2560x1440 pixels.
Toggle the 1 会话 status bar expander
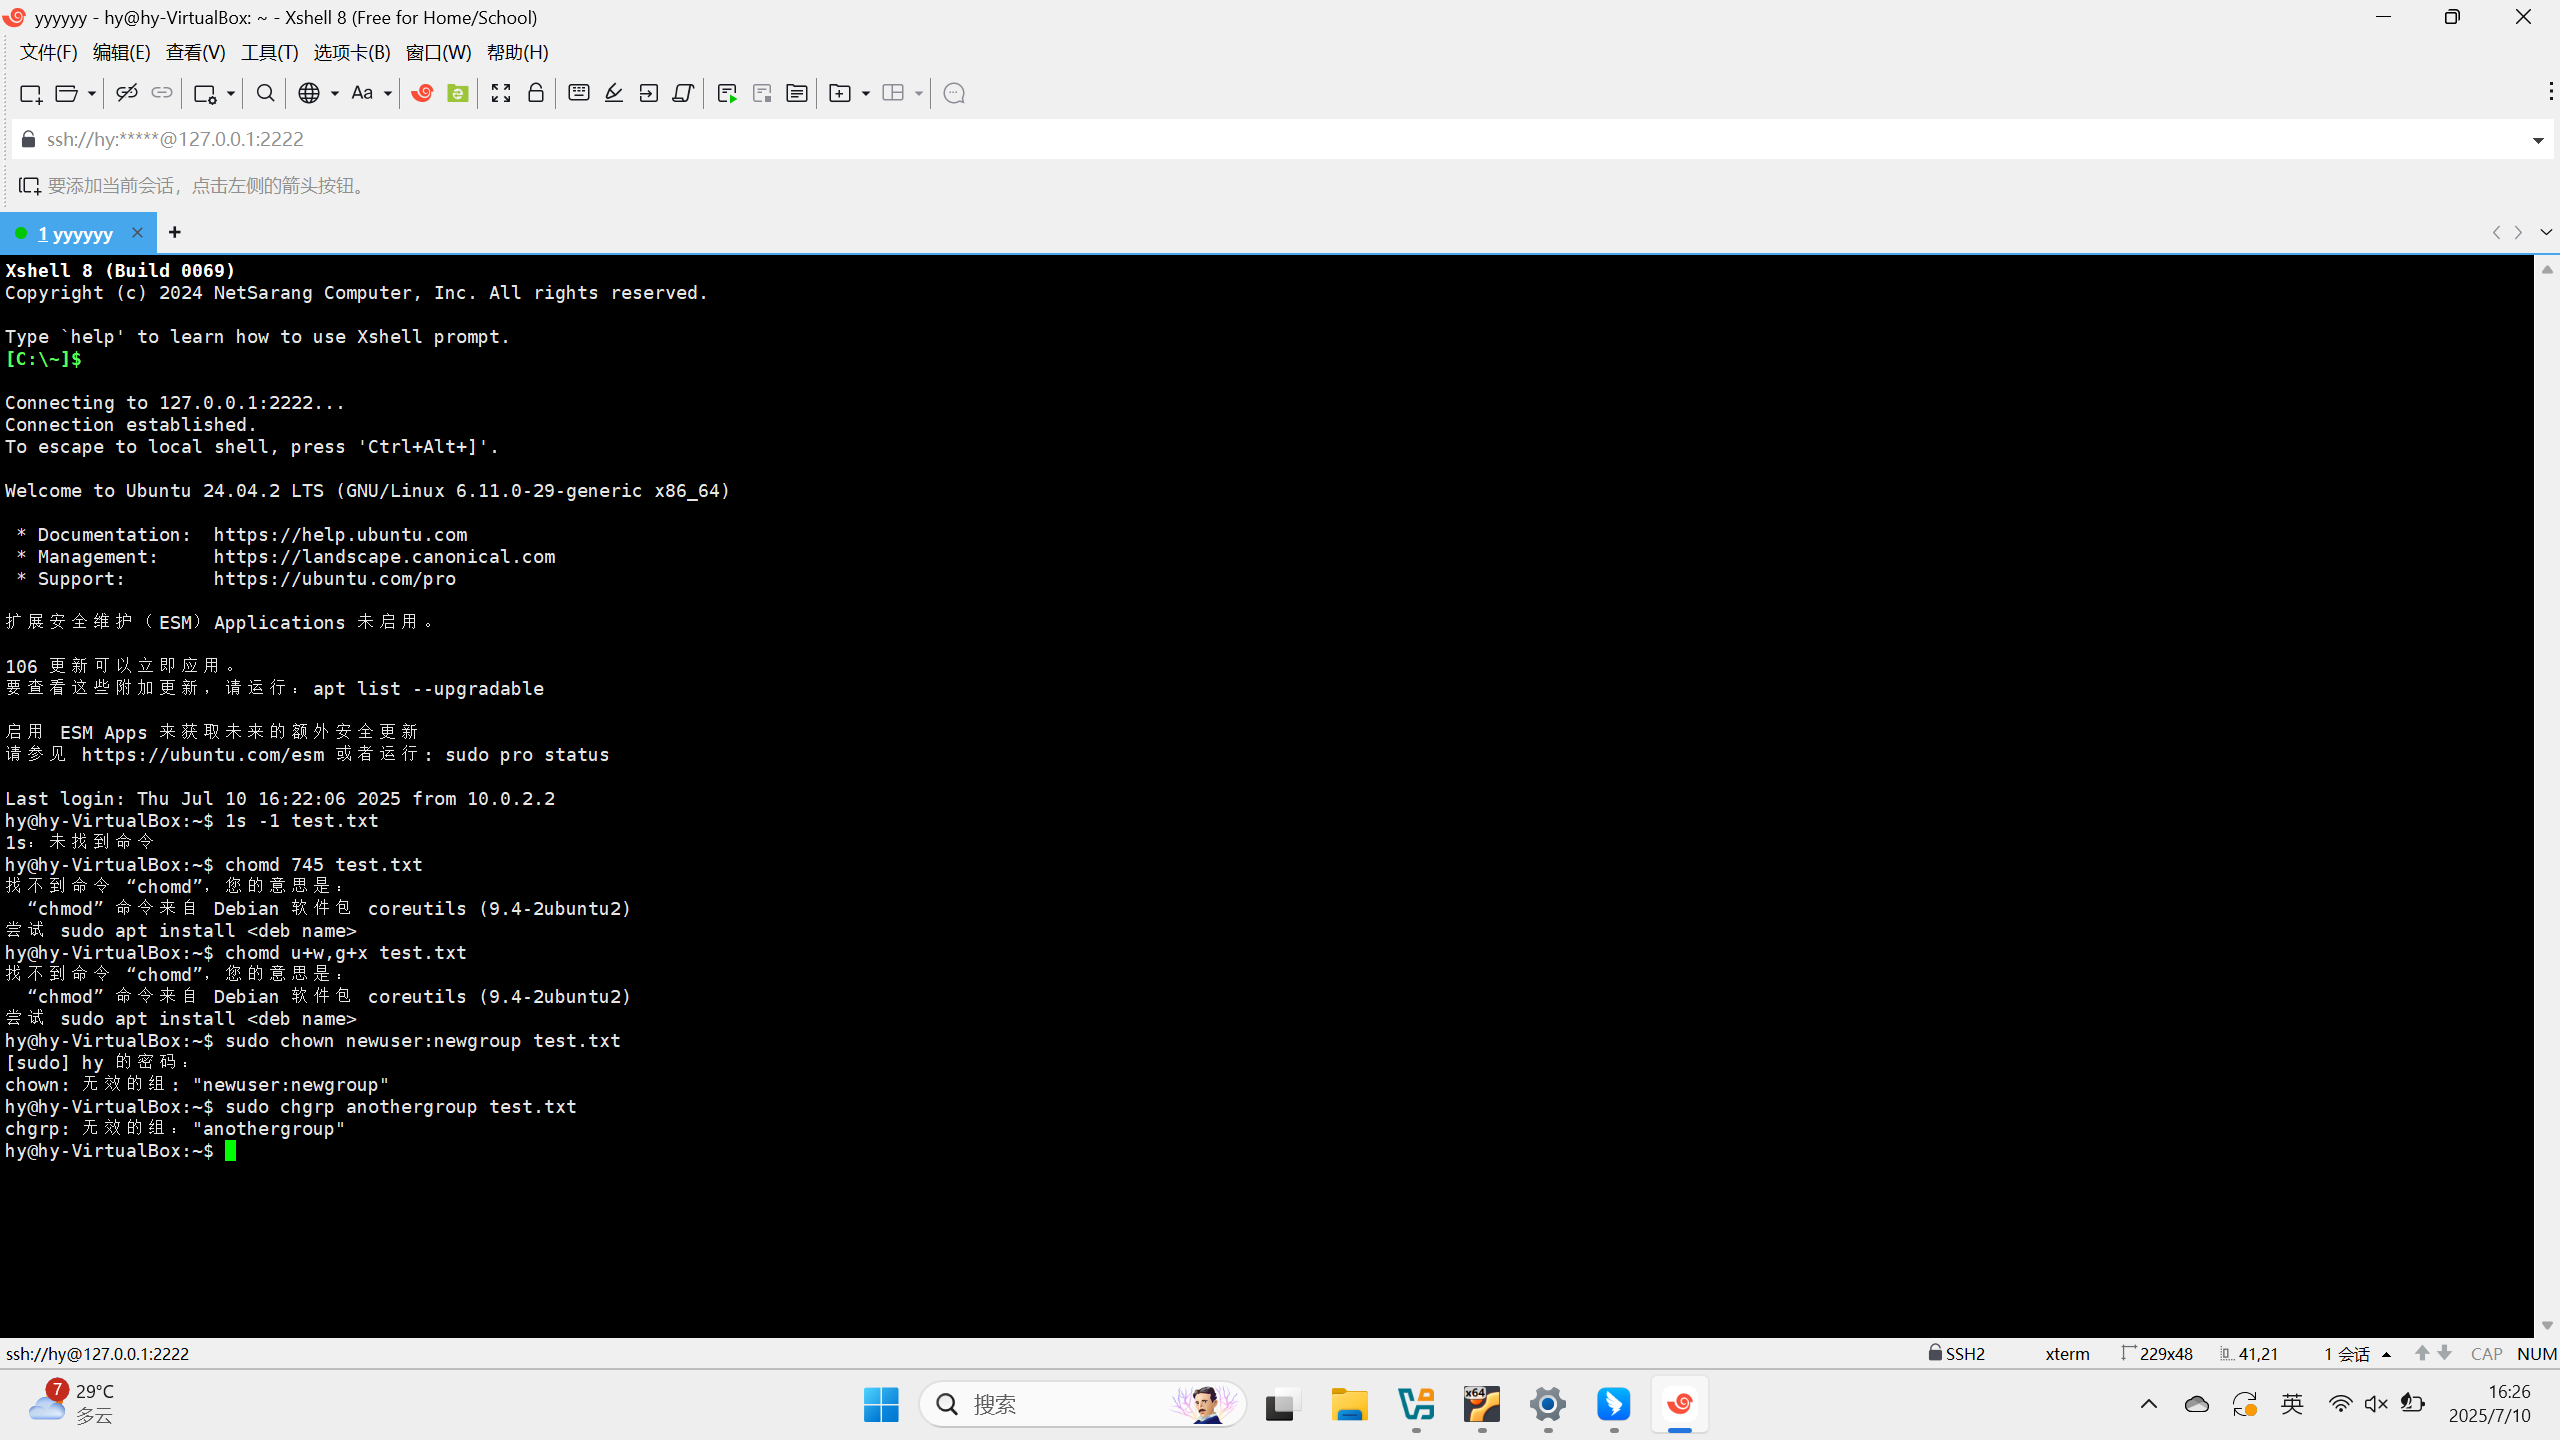[2387, 1354]
